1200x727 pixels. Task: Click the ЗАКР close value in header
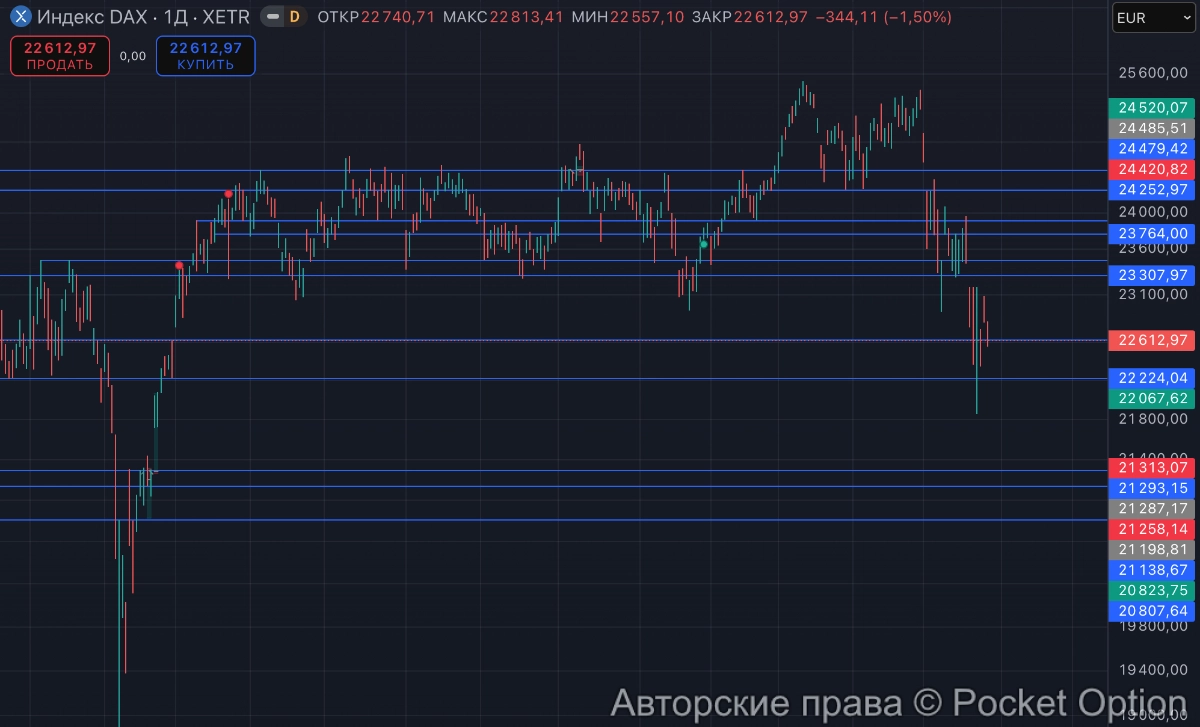769,17
